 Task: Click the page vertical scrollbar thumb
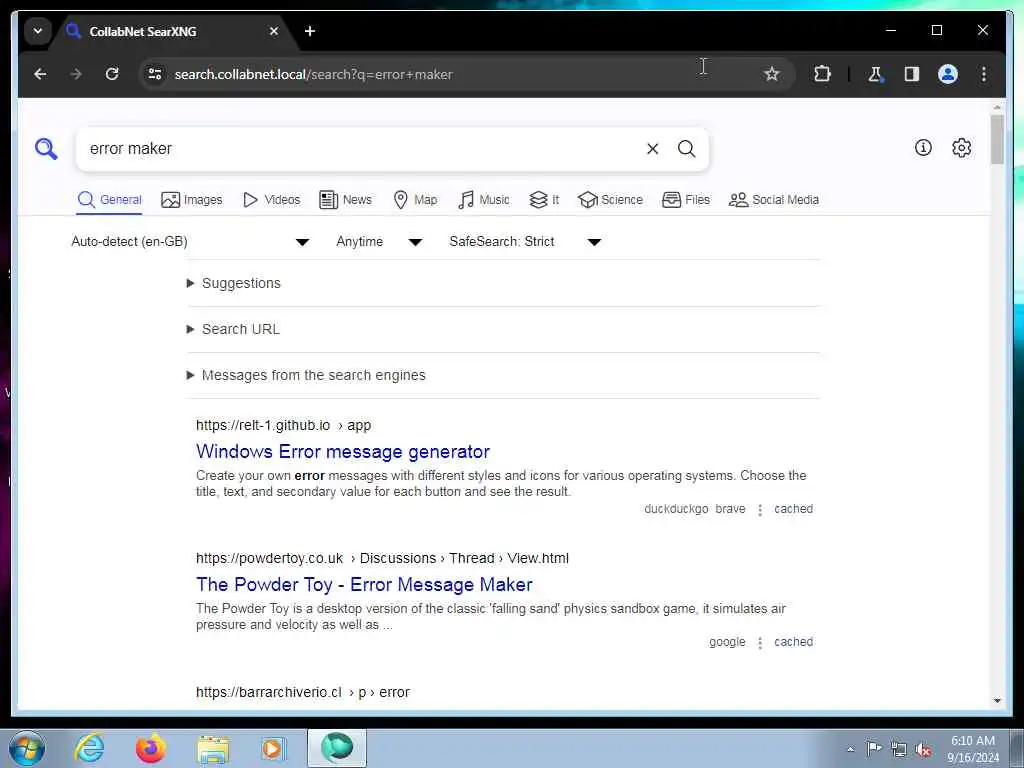pyautogui.click(x=997, y=140)
